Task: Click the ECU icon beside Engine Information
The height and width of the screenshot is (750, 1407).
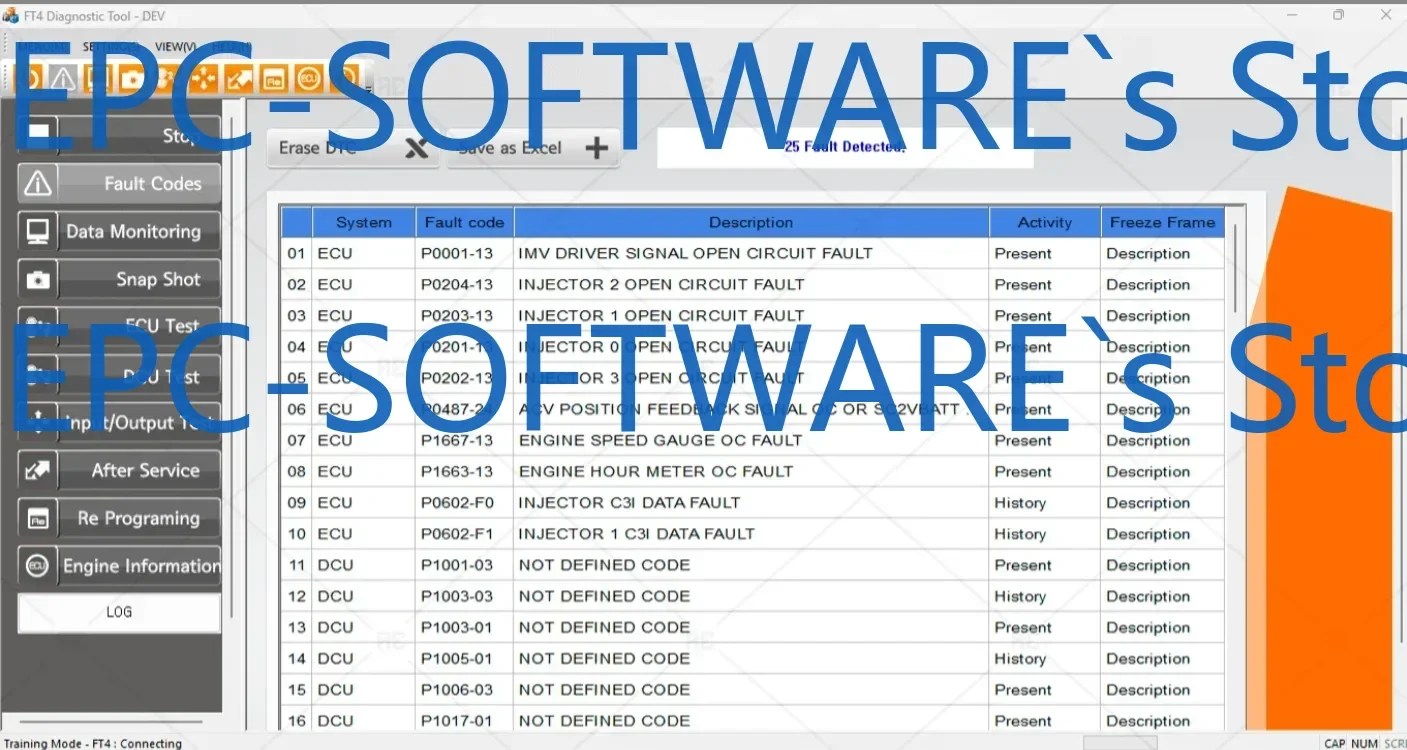Action: [x=38, y=566]
